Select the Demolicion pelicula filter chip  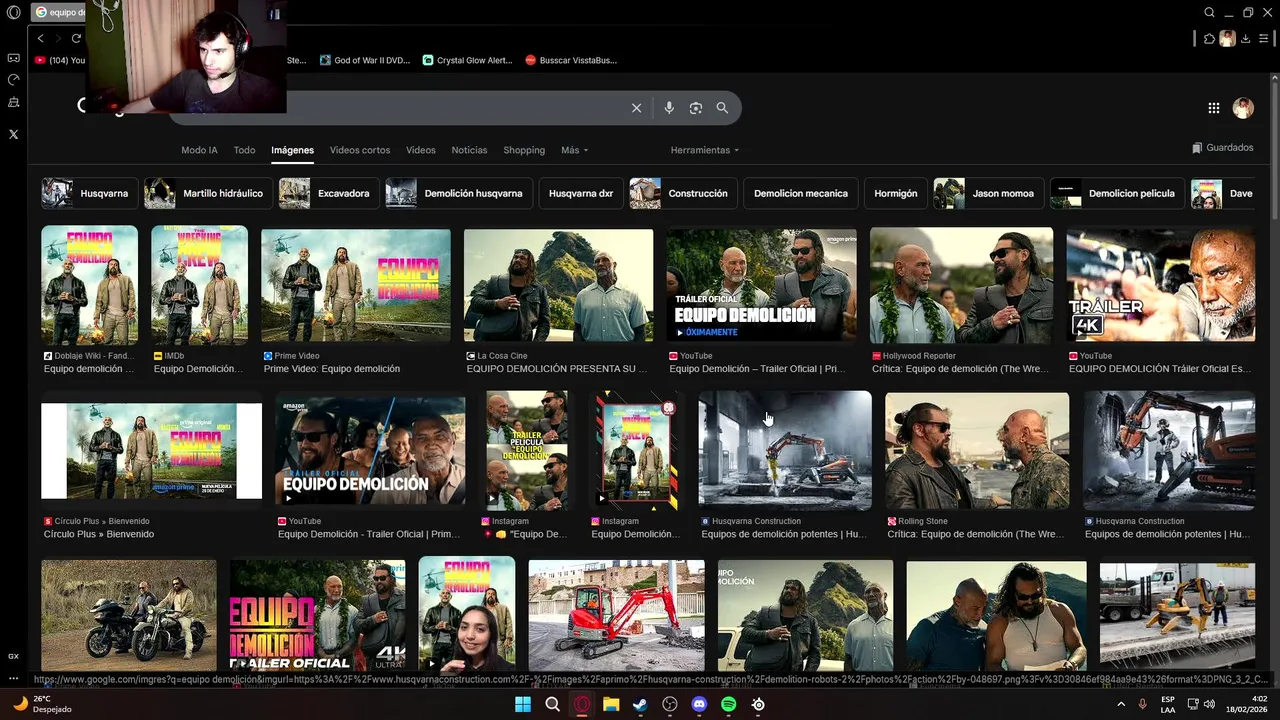1118,193
